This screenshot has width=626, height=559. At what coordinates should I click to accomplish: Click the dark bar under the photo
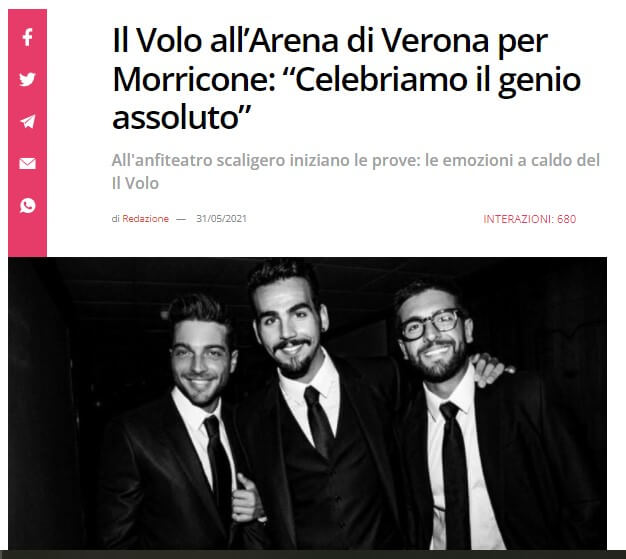click(313, 554)
